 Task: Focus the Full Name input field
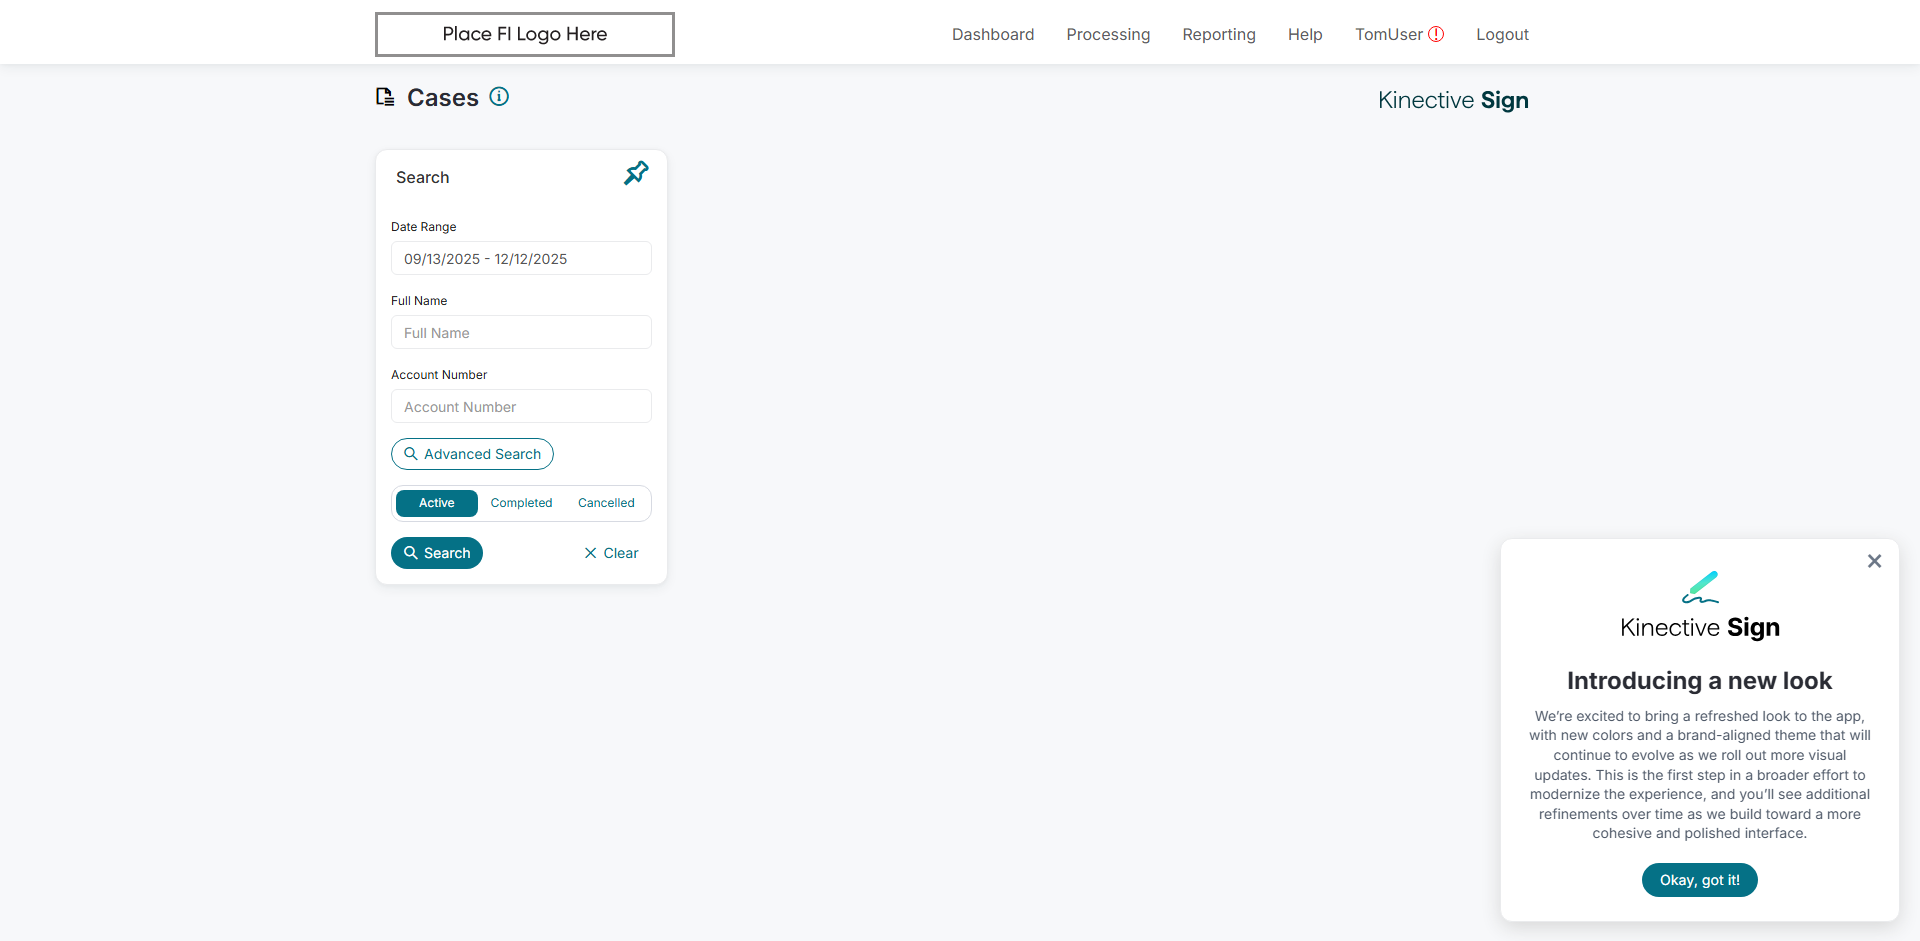tap(521, 332)
